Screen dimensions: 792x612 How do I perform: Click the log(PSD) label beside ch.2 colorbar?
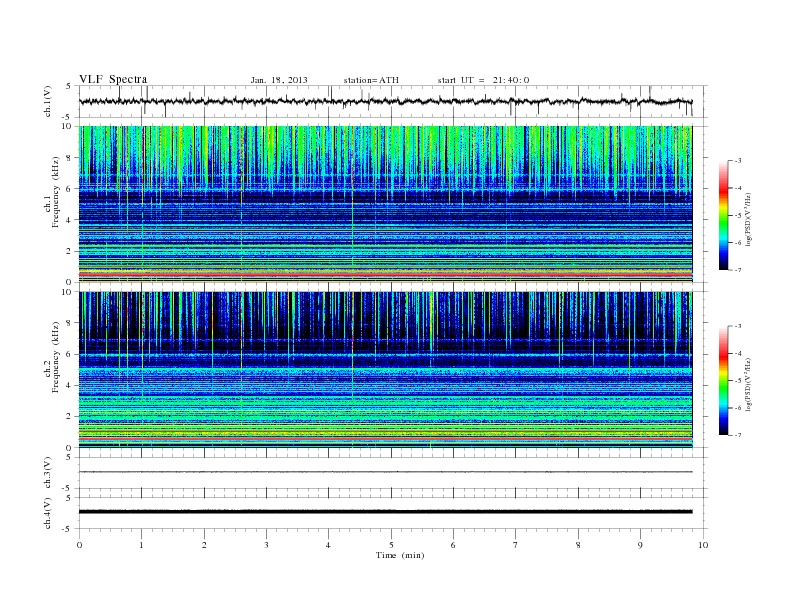(750, 384)
